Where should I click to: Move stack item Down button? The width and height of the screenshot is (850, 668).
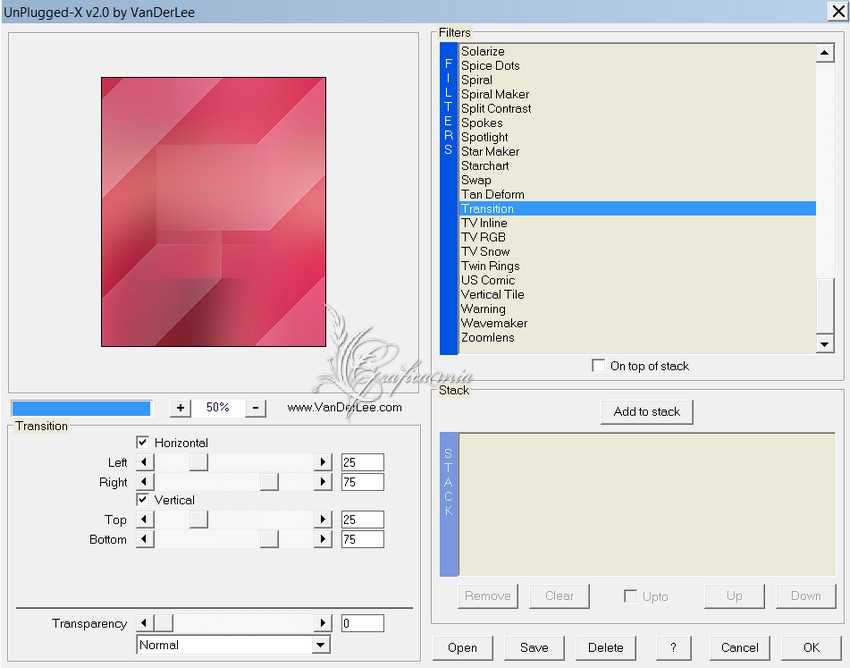(x=806, y=596)
